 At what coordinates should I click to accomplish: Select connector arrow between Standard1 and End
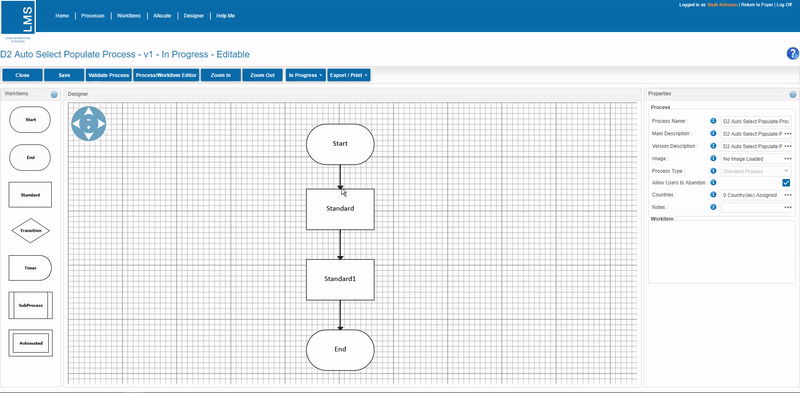(x=340, y=315)
